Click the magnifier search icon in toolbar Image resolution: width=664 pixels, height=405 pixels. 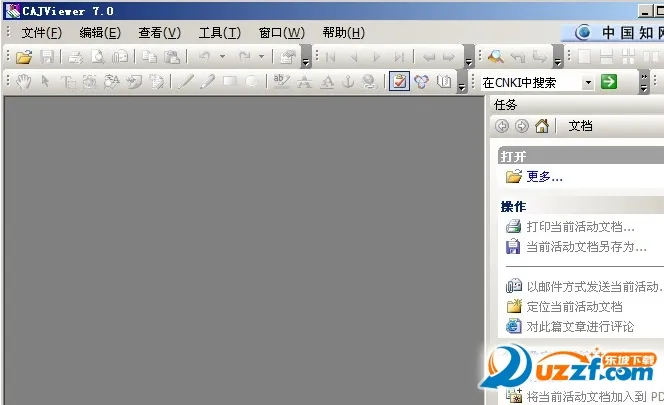pos(495,57)
